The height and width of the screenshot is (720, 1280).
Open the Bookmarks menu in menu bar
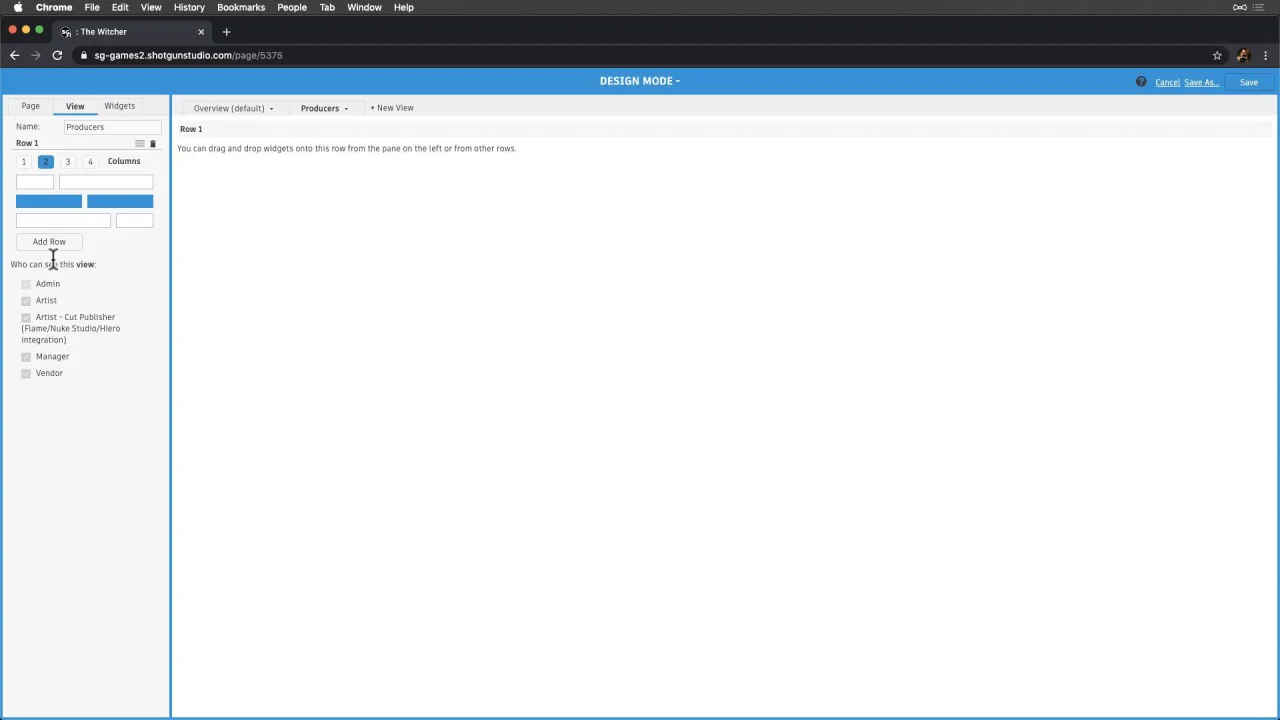(241, 7)
